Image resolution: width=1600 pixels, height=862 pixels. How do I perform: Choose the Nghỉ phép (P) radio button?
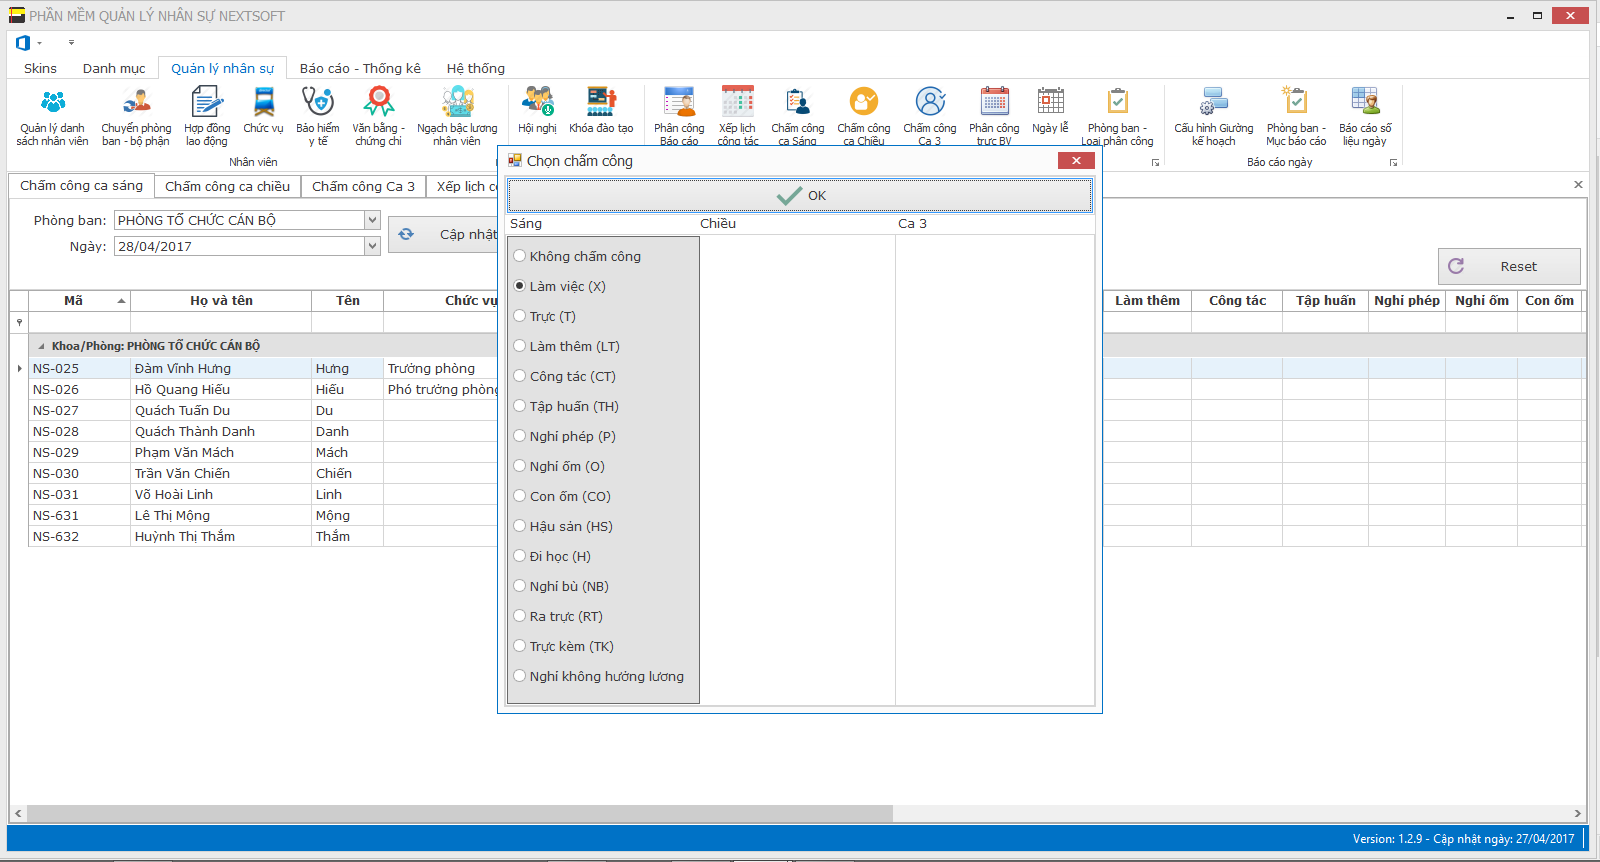point(520,436)
